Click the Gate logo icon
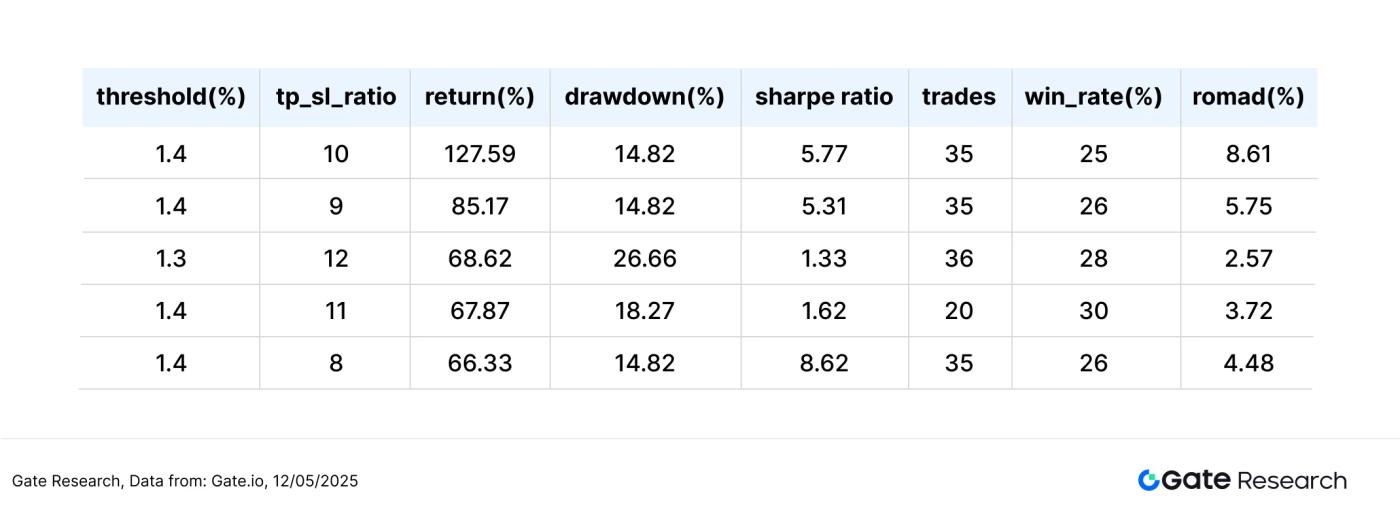Image resolution: width=1400 pixels, height=523 pixels. pos(1148,480)
